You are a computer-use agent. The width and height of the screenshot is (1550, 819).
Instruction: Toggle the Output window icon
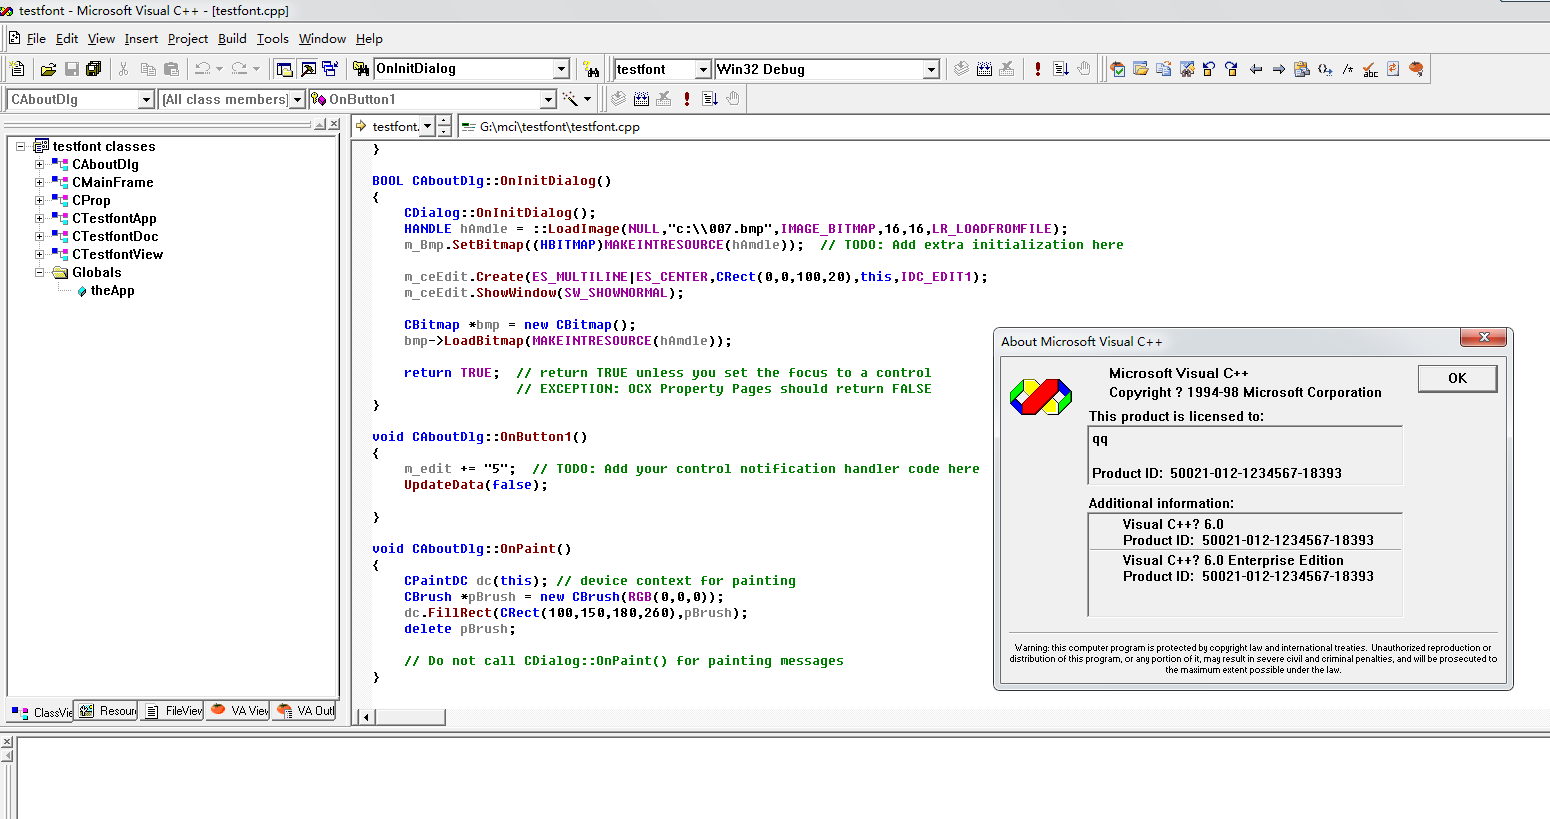[x=308, y=69]
